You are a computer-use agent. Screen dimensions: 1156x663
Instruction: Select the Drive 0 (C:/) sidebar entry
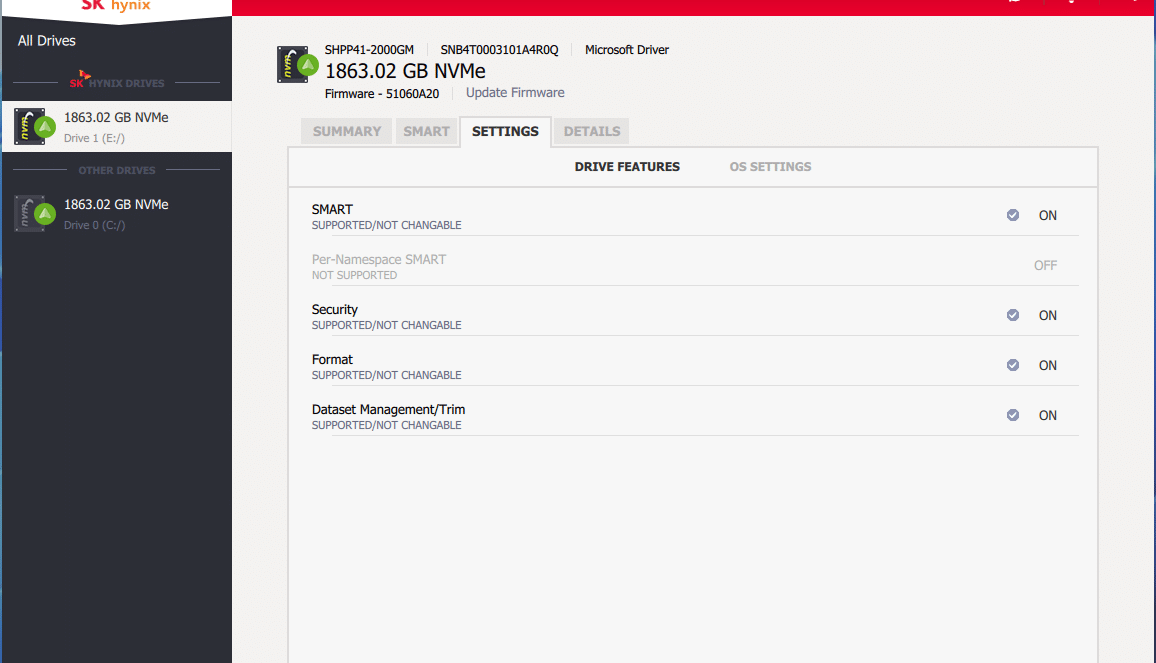point(116,213)
